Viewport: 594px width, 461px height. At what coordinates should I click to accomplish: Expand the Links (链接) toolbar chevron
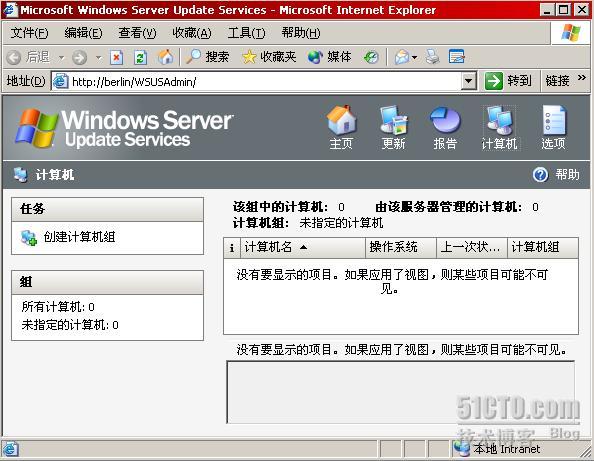[581, 78]
